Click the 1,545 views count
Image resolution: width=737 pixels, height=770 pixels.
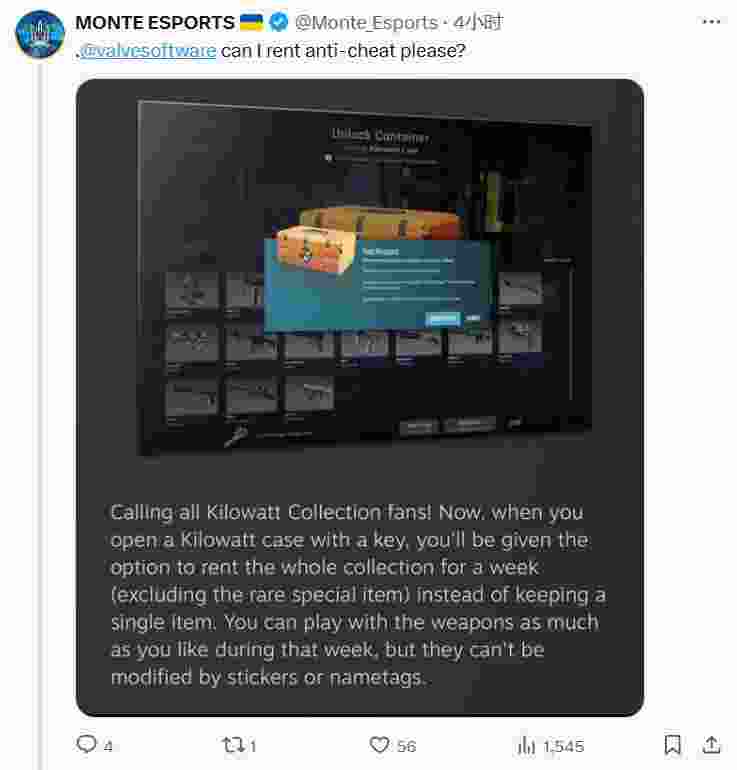(x=564, y=746)
